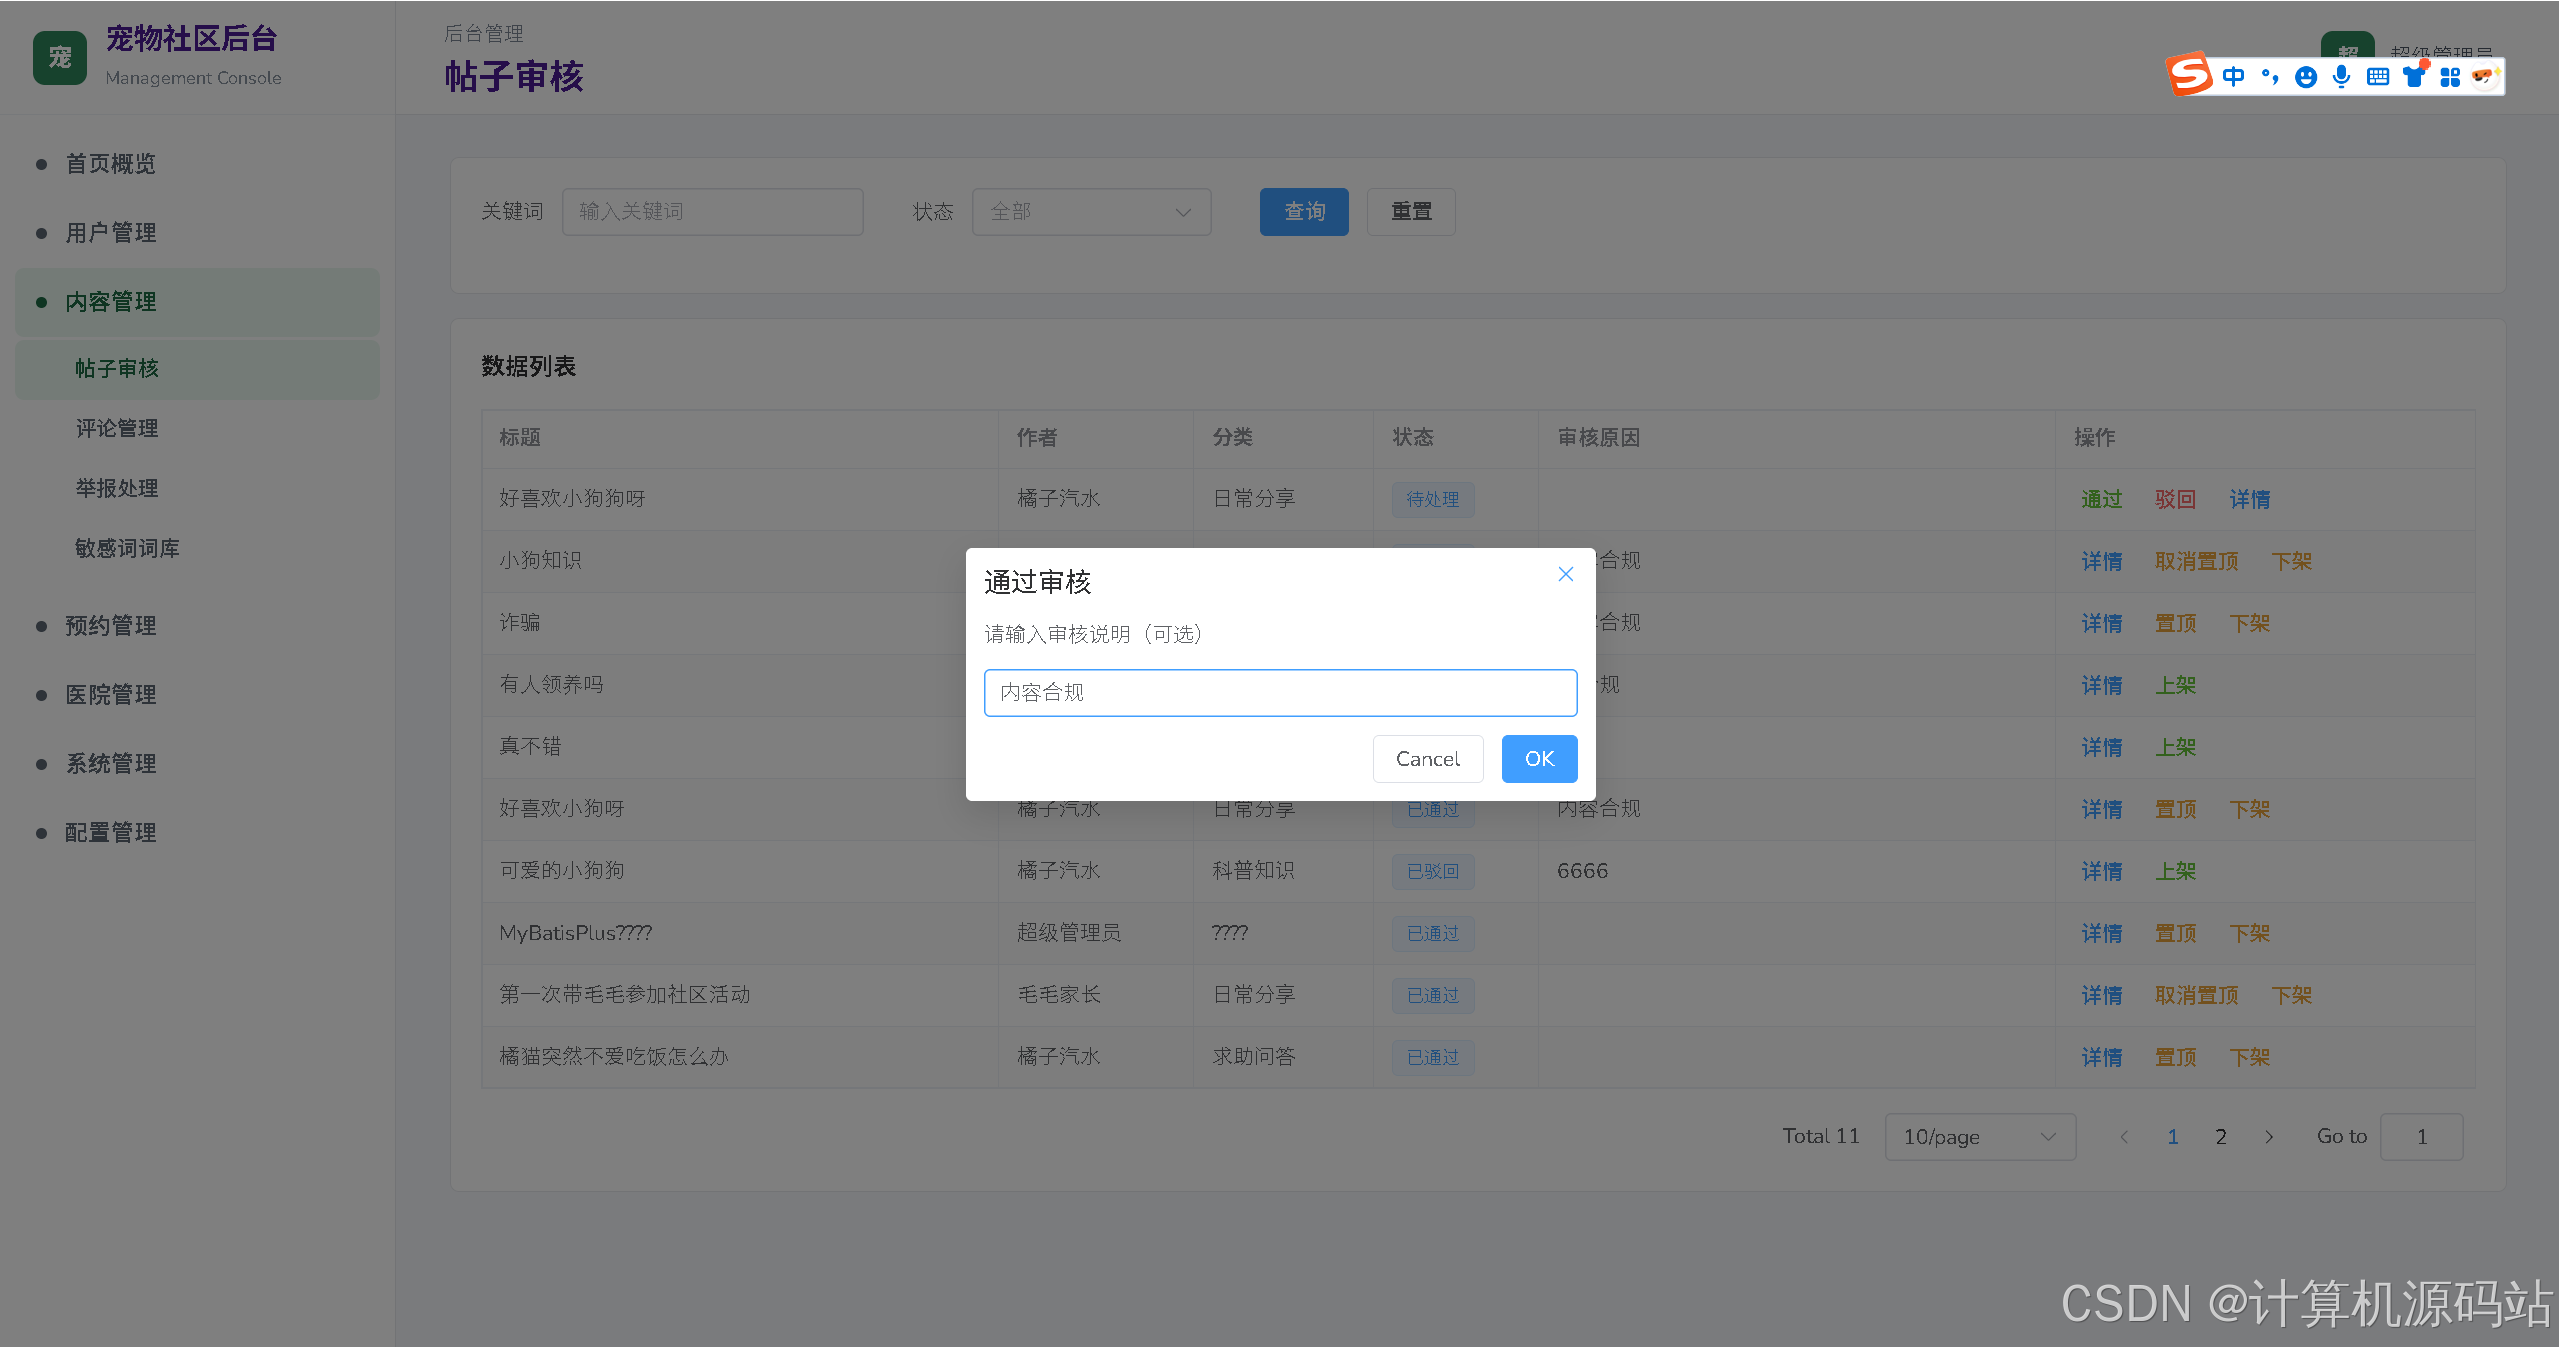2559x1347 pixels.
Task: Open the Sogou soft keyboard icon
Action: [2378, 76]
